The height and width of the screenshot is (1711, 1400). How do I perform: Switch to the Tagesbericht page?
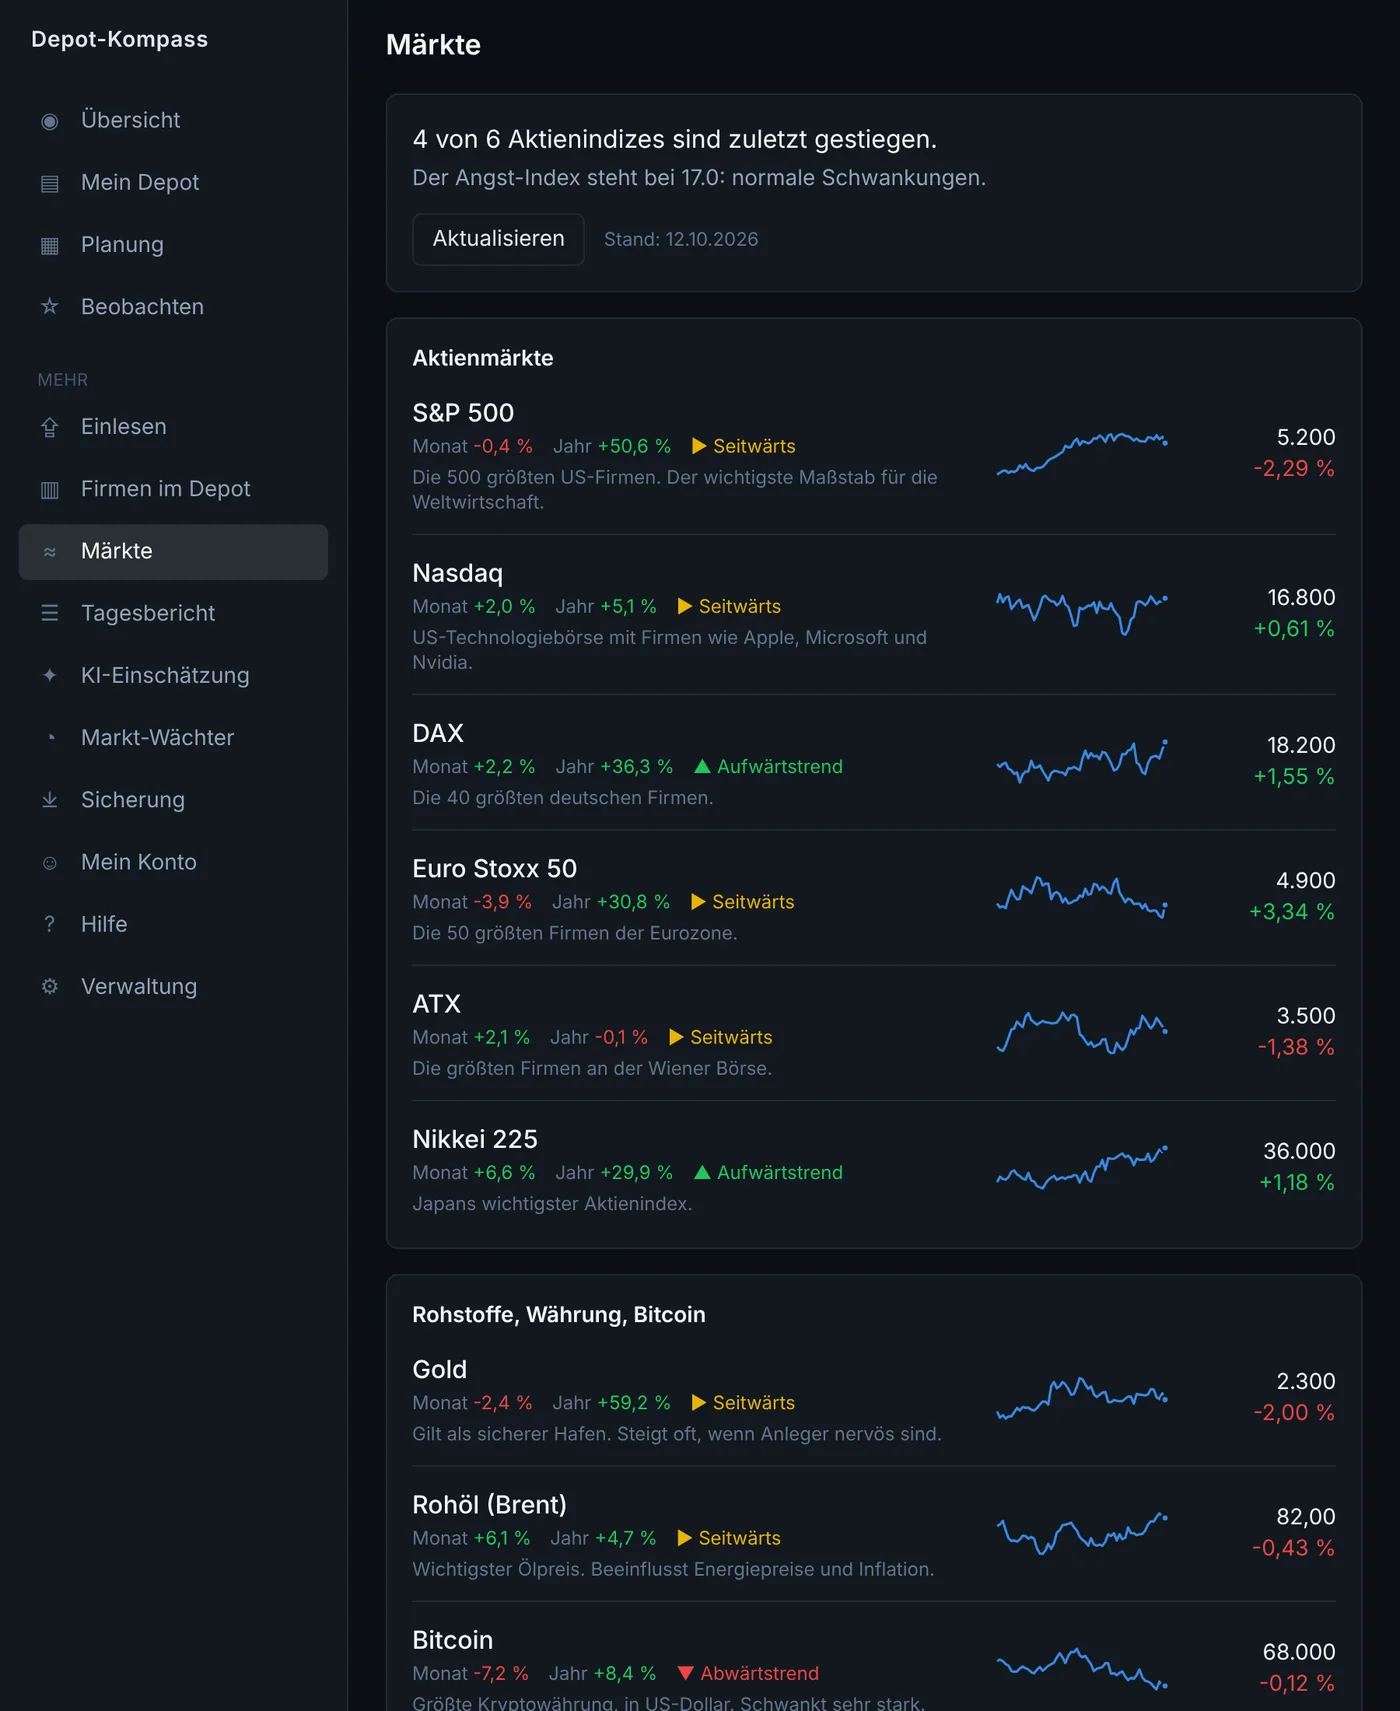[x=173, y=613]
